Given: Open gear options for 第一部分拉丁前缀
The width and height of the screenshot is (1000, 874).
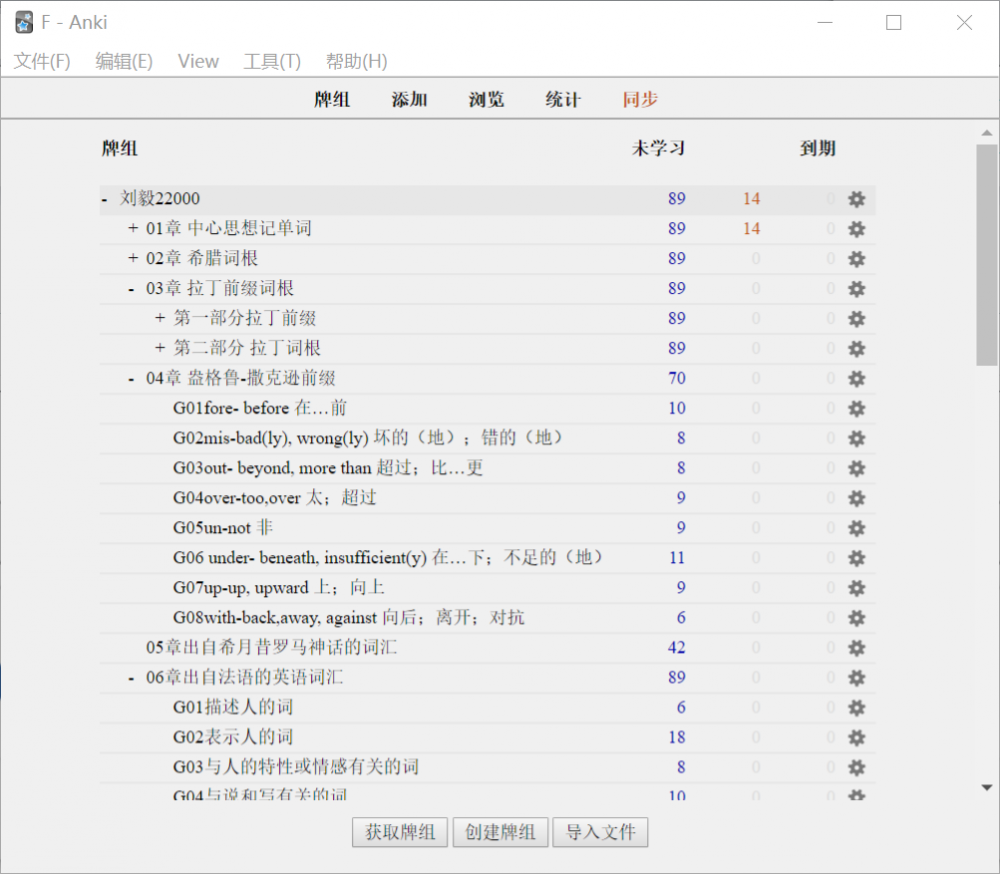Looking at the screenshot, I should [857, 319].
